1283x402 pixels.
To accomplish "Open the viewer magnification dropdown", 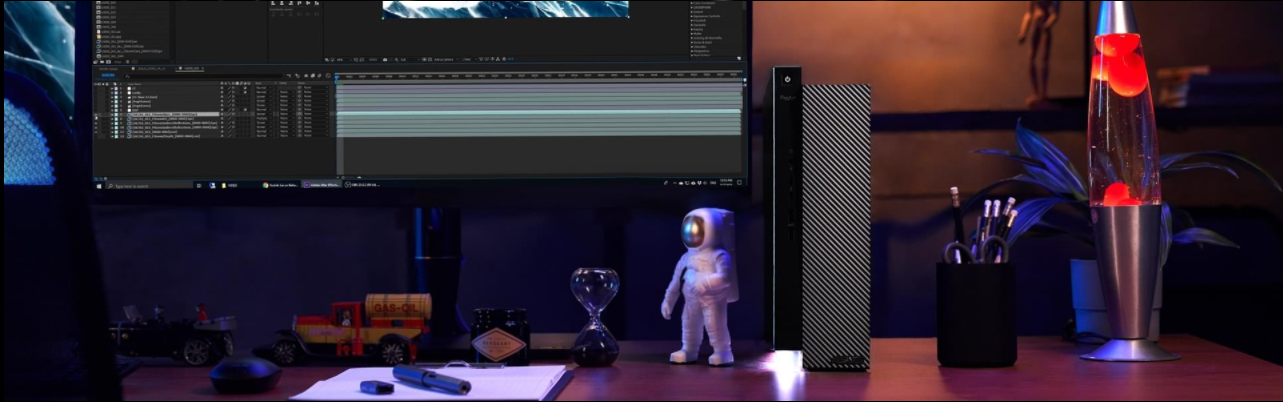I will click(x=343, y=59).
